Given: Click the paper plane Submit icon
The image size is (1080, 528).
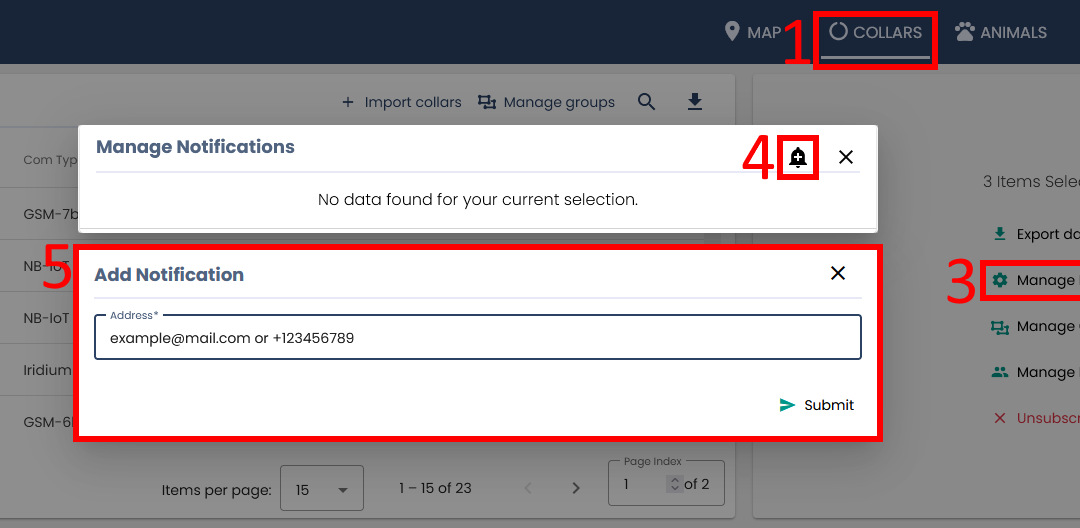Looking at the screenshot, I should tap(788, 405).
